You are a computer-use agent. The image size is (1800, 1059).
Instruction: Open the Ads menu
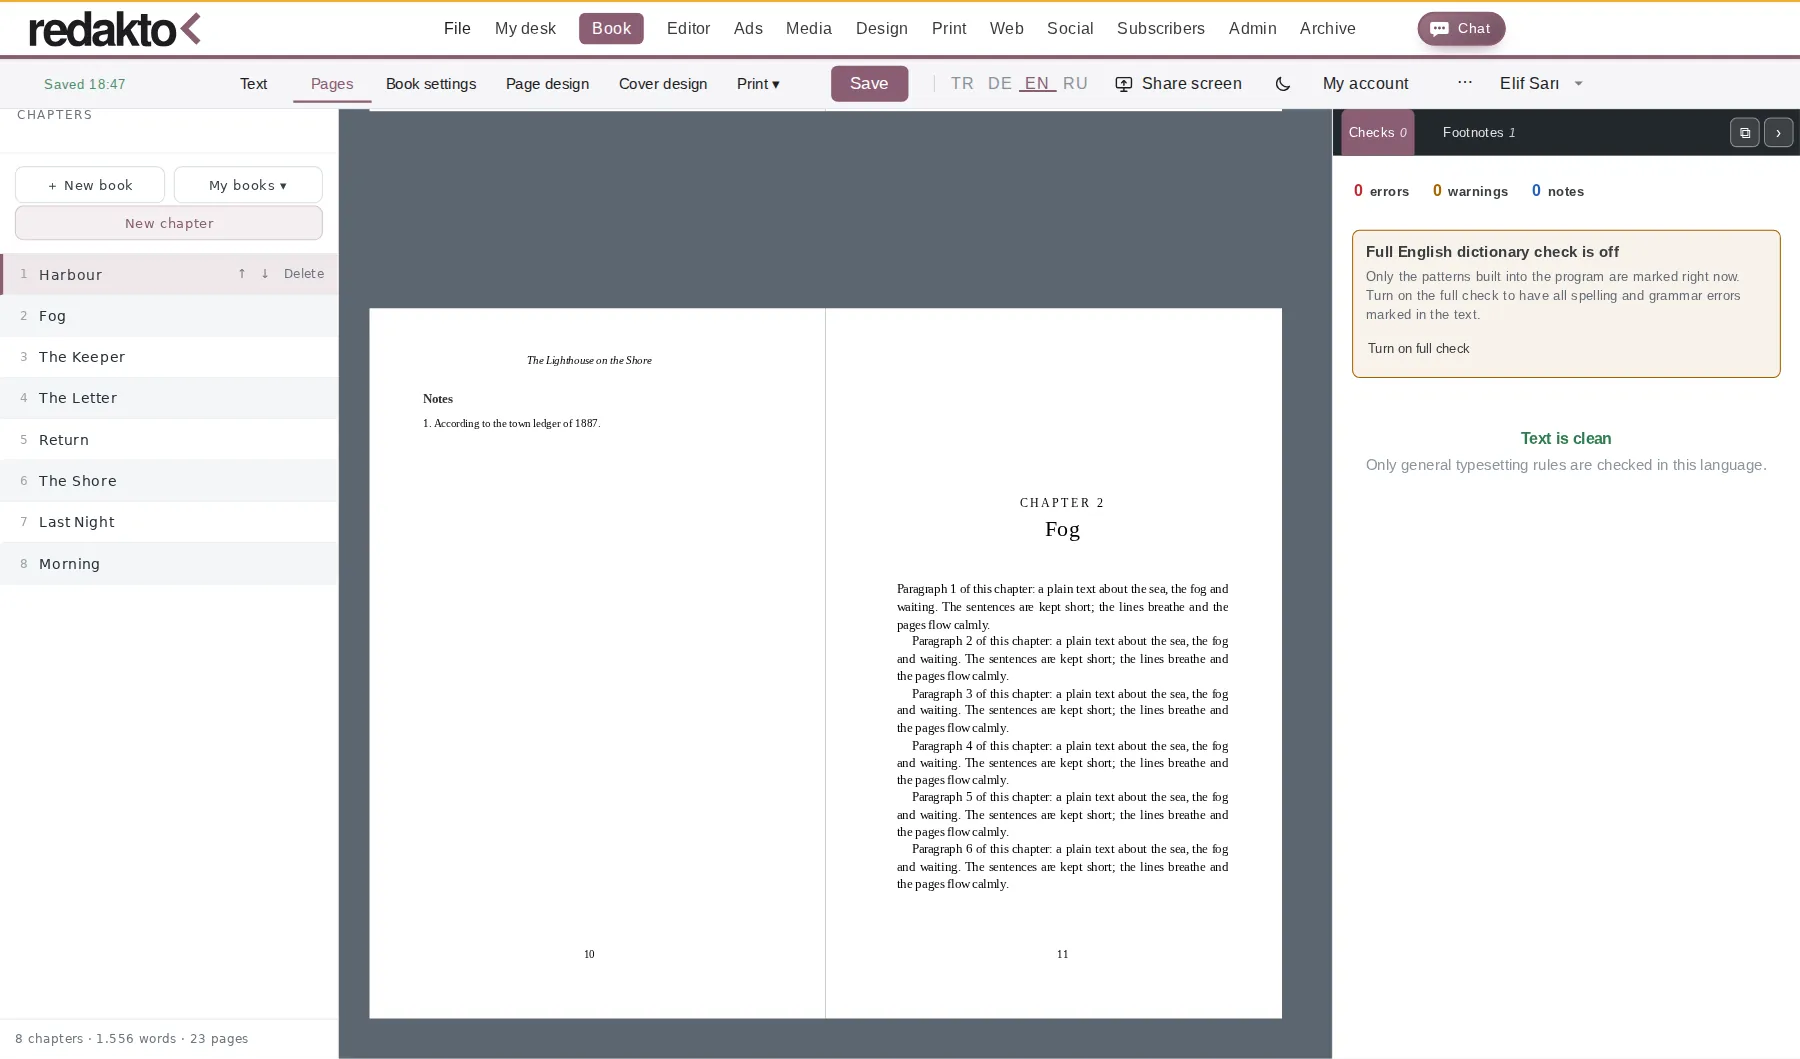tap(748, 29)
